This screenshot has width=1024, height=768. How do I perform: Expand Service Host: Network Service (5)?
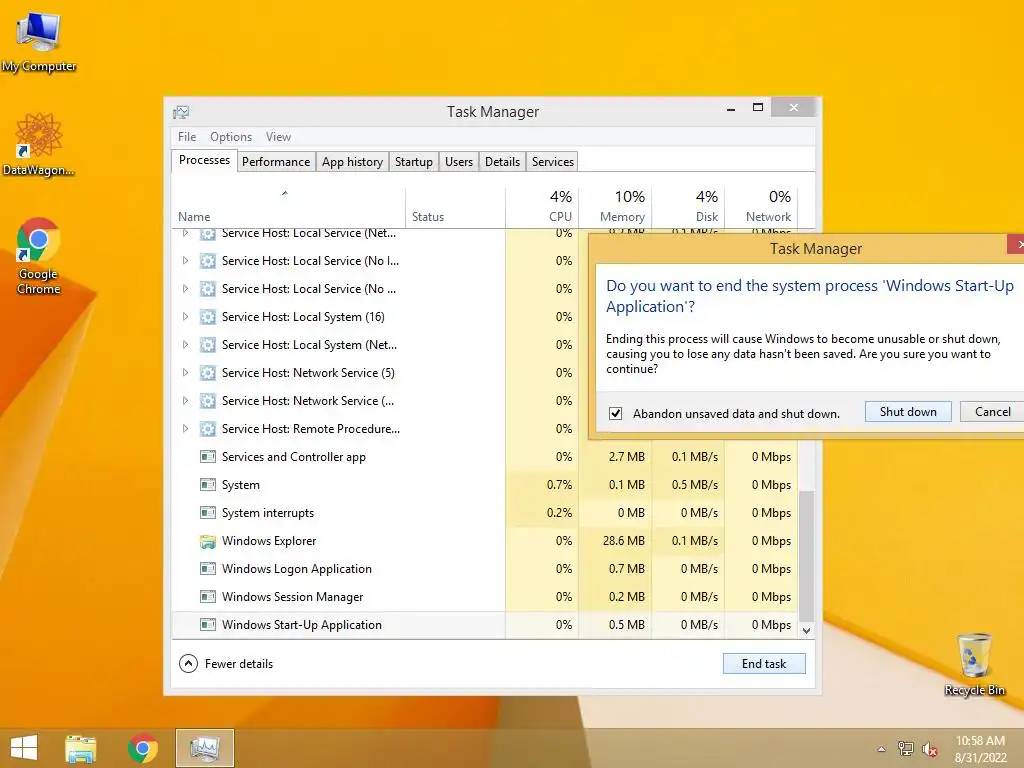point(185,373)
